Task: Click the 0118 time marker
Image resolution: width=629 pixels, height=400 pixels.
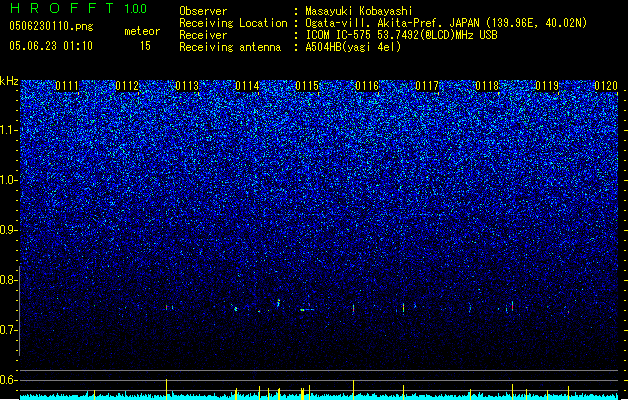Action: (x=487, y=86)
